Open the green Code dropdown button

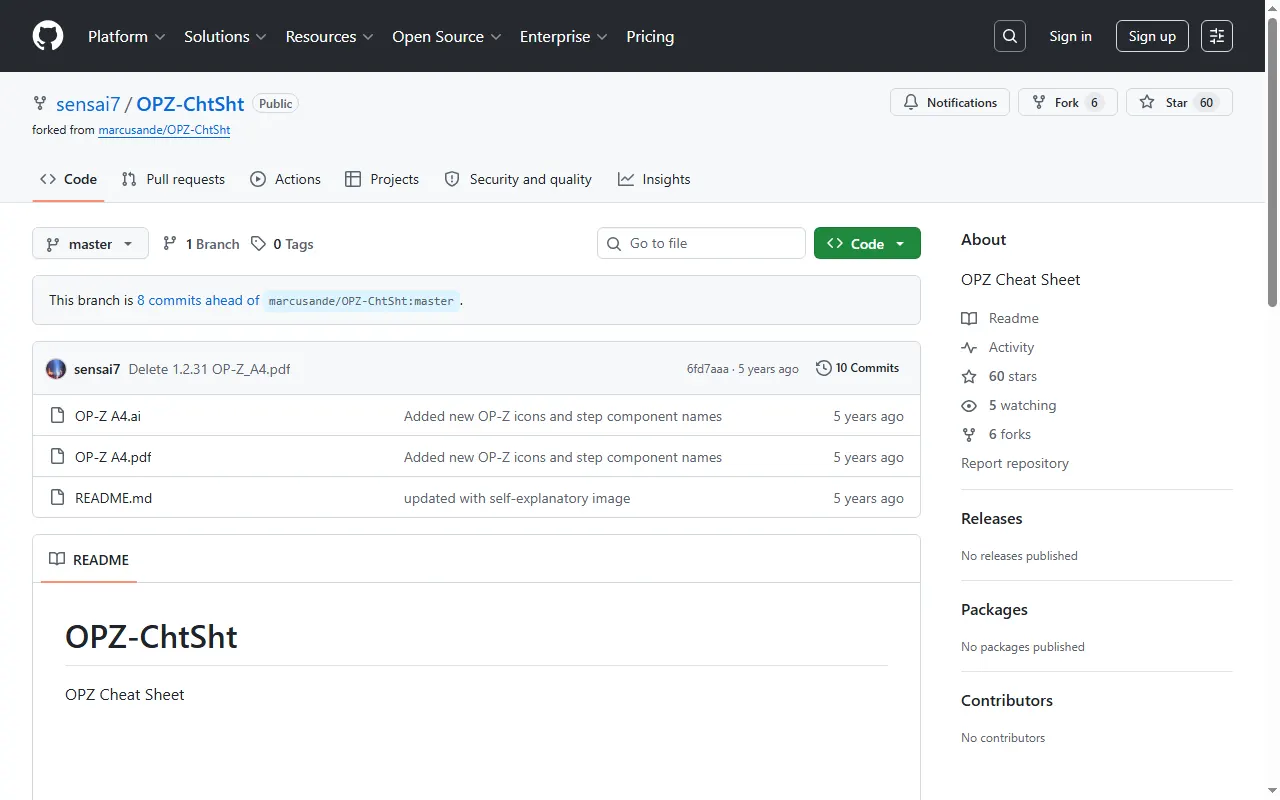tap(867, 244)
